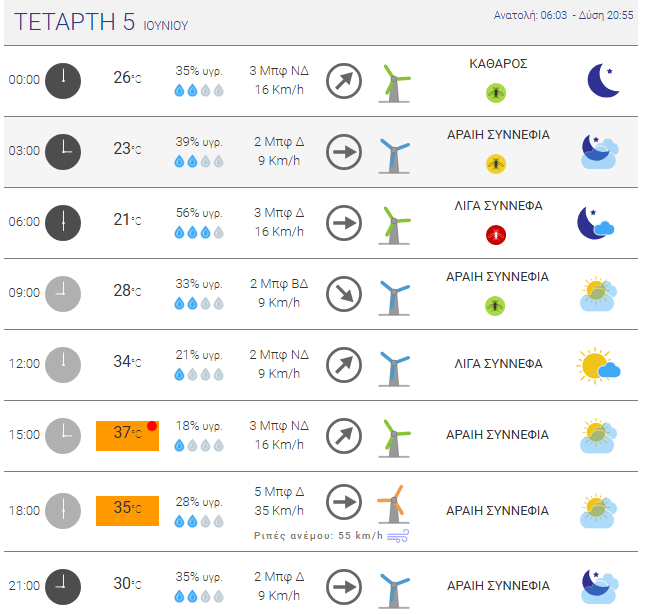Click the ΤΕΤΑΡΤΗ 5 ΙΟΥΝΙΟΥ day heading
Image resolution: width=646 pixels, height=614 pixels.
coord(101,22)
